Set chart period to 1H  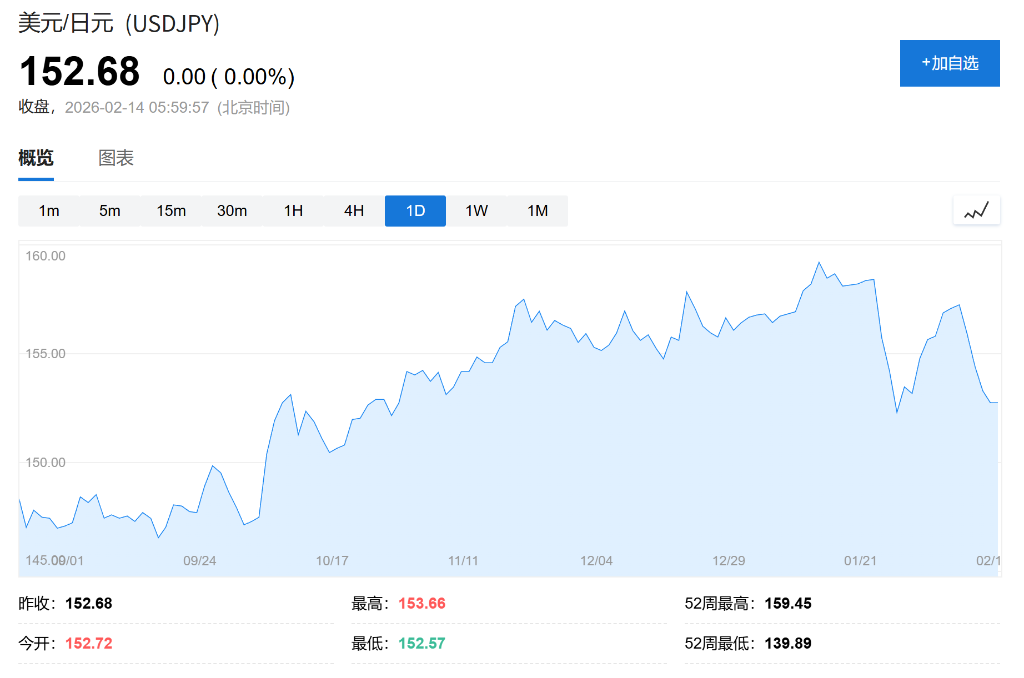pyautogui.click(x=293, y=211)
